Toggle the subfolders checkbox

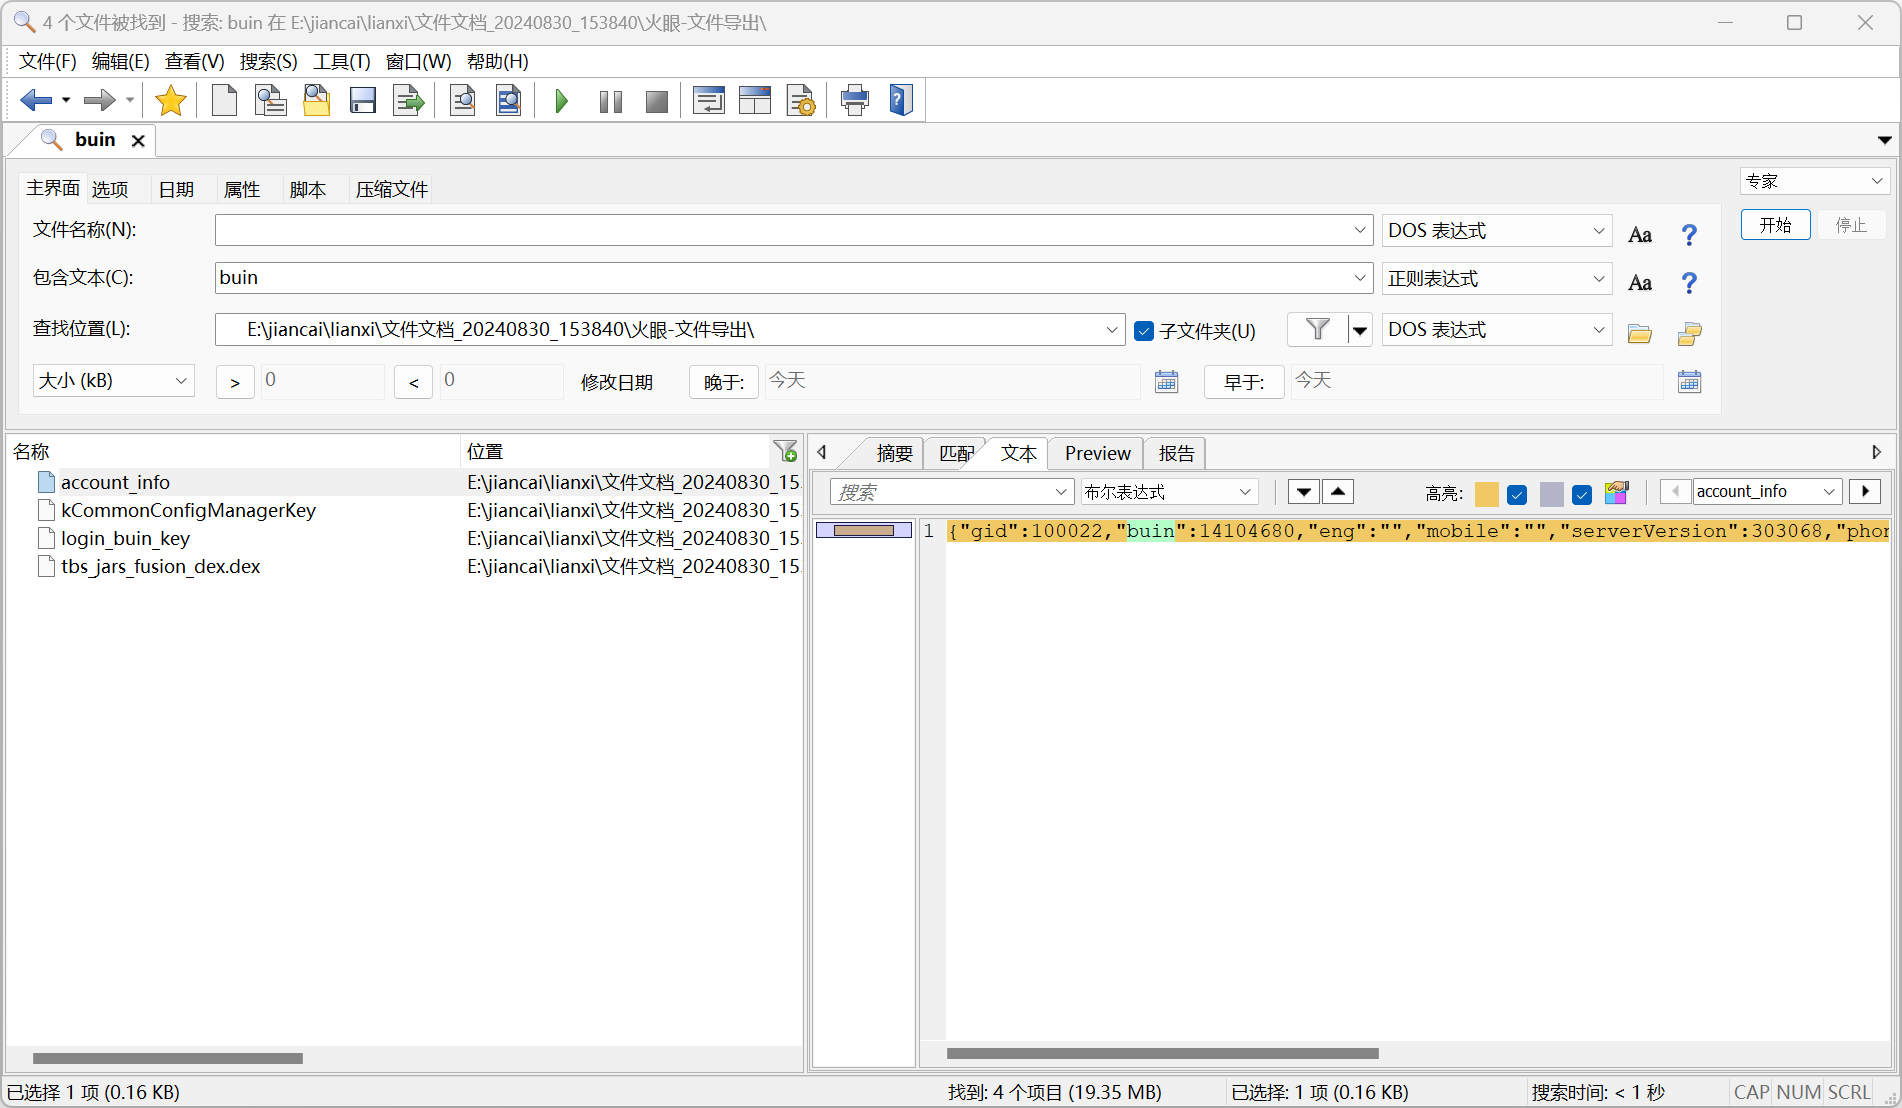tap(1144, 331)
